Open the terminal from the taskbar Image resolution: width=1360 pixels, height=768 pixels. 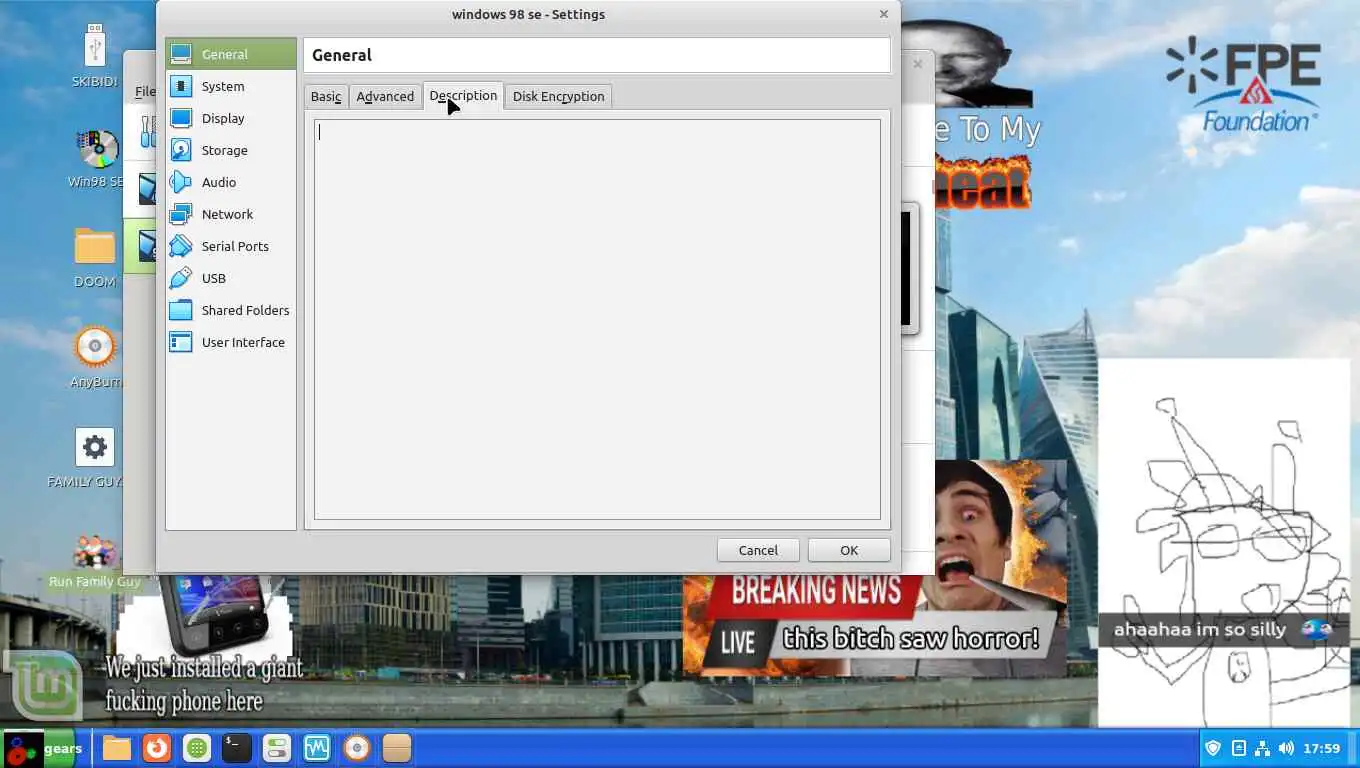tap(237, 748)
